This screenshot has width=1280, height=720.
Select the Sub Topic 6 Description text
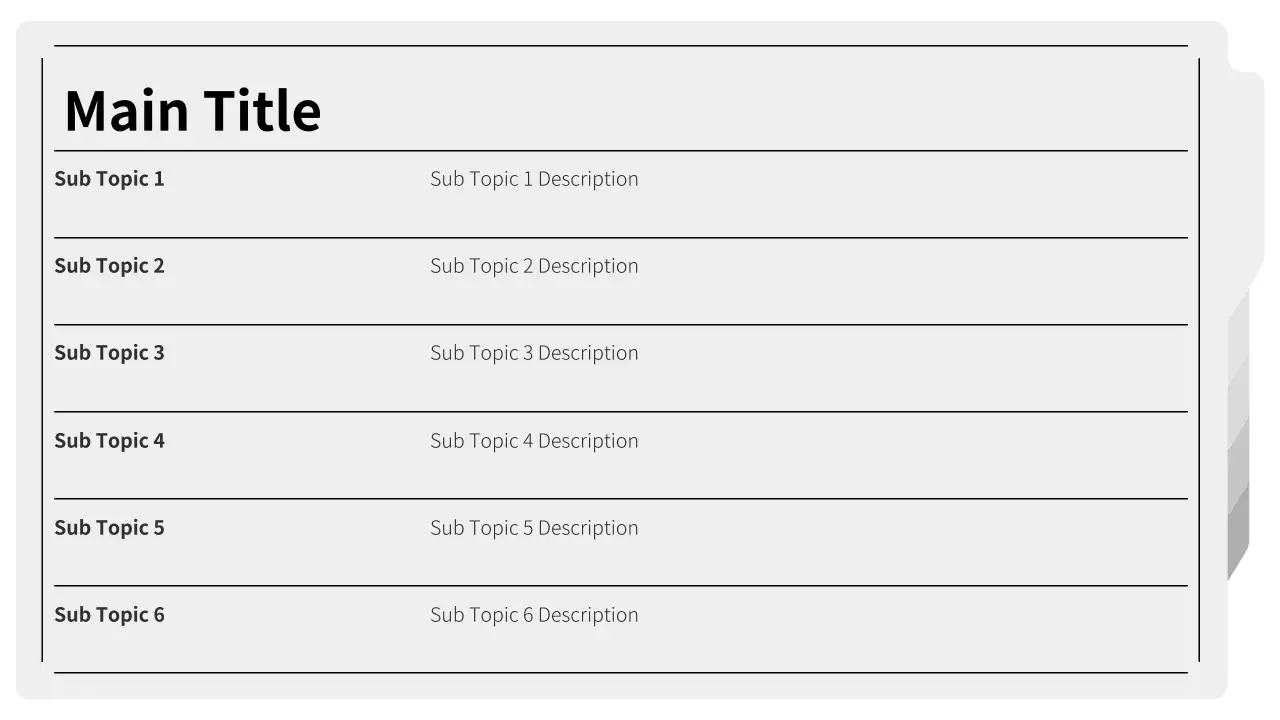coord(534,615)
